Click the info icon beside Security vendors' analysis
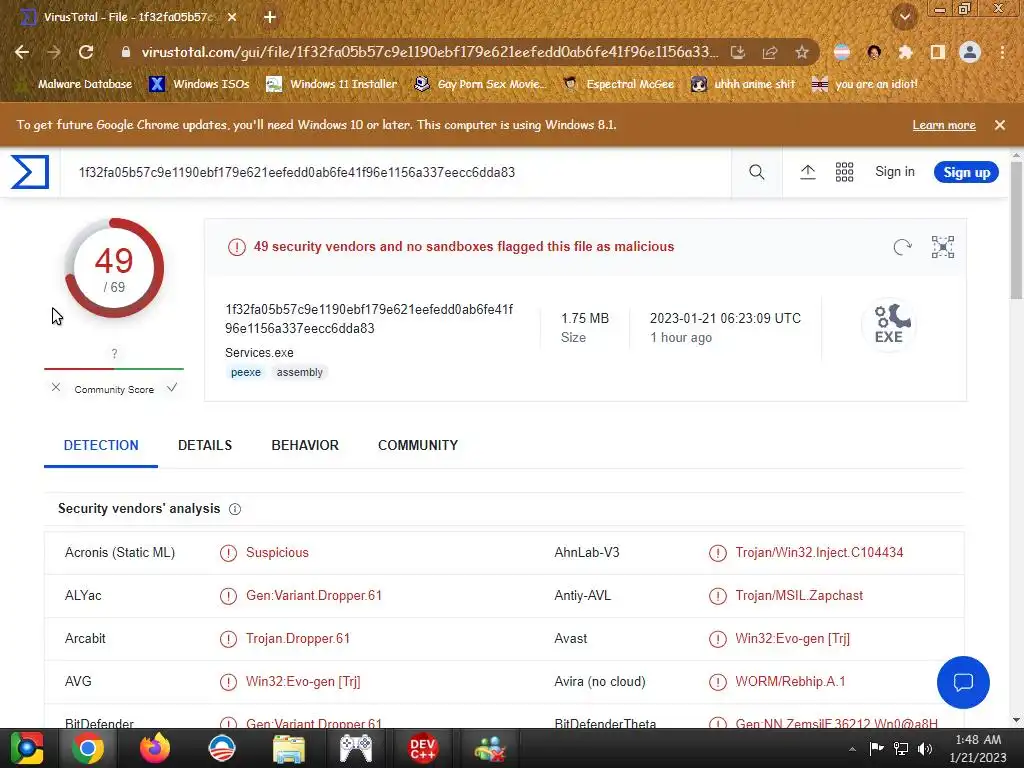This screenshot has height=768, width=1024. tap(235, 509)
